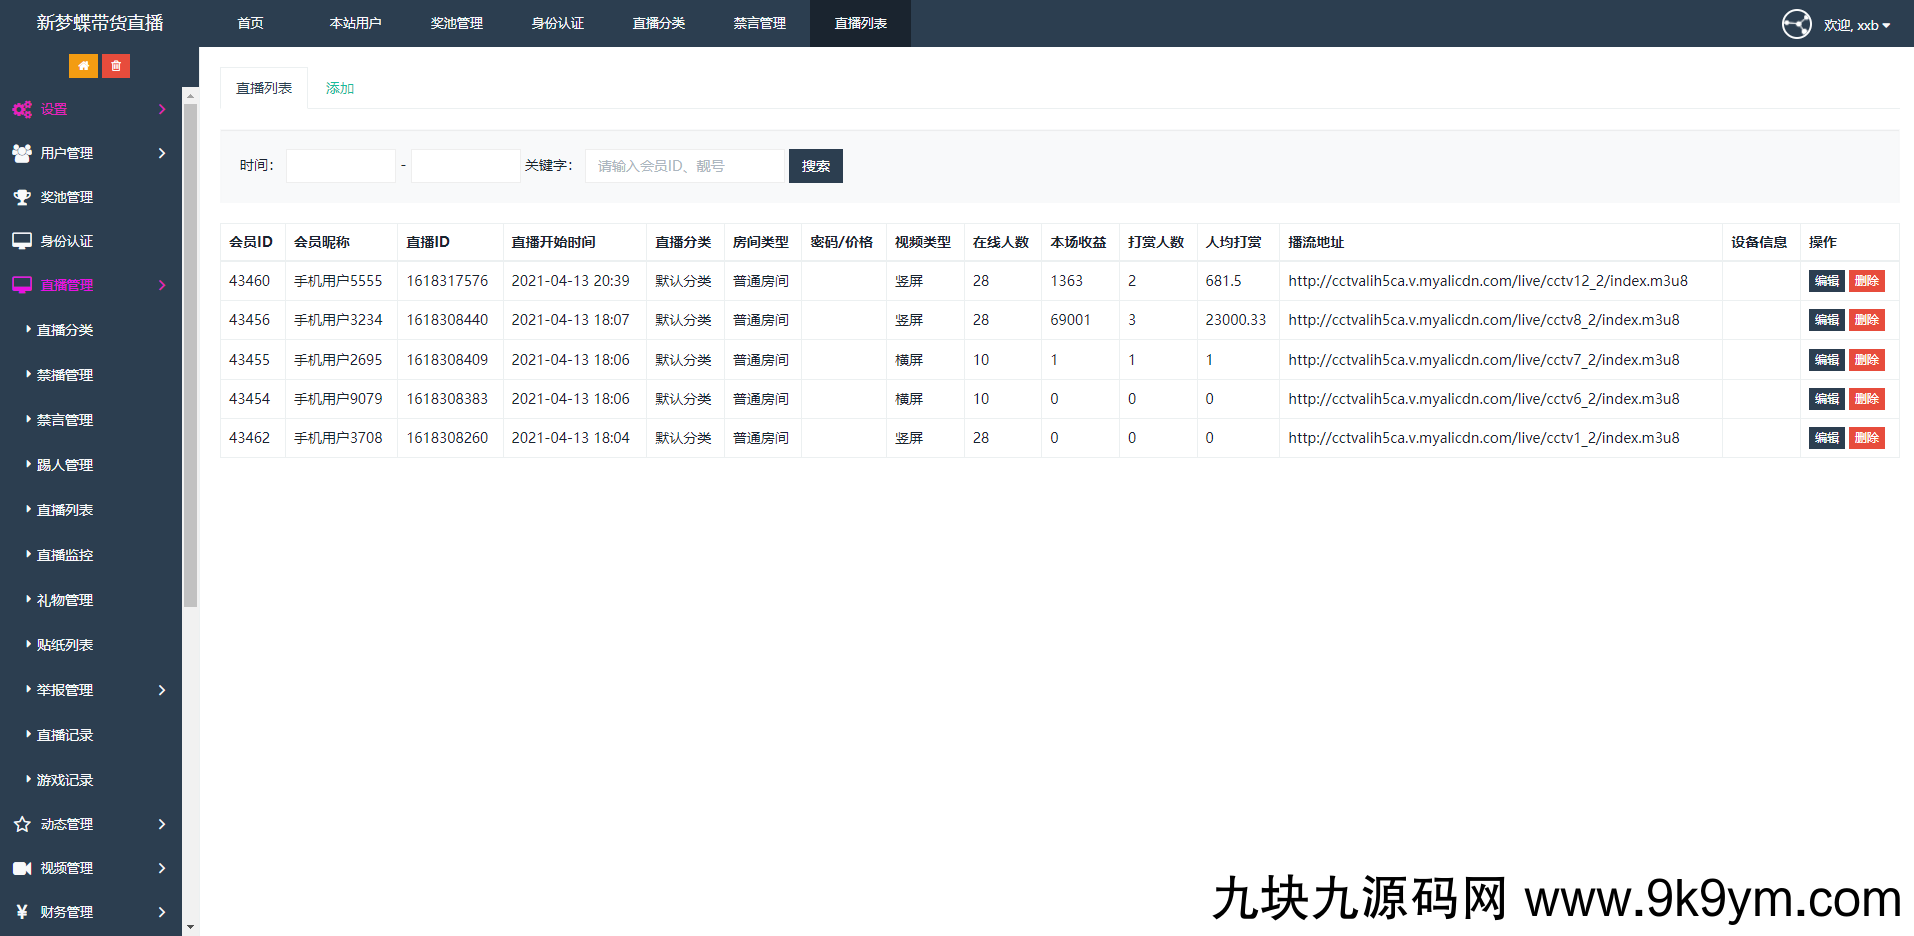Collapse the 直播管理 section chevron

point(162,285)
